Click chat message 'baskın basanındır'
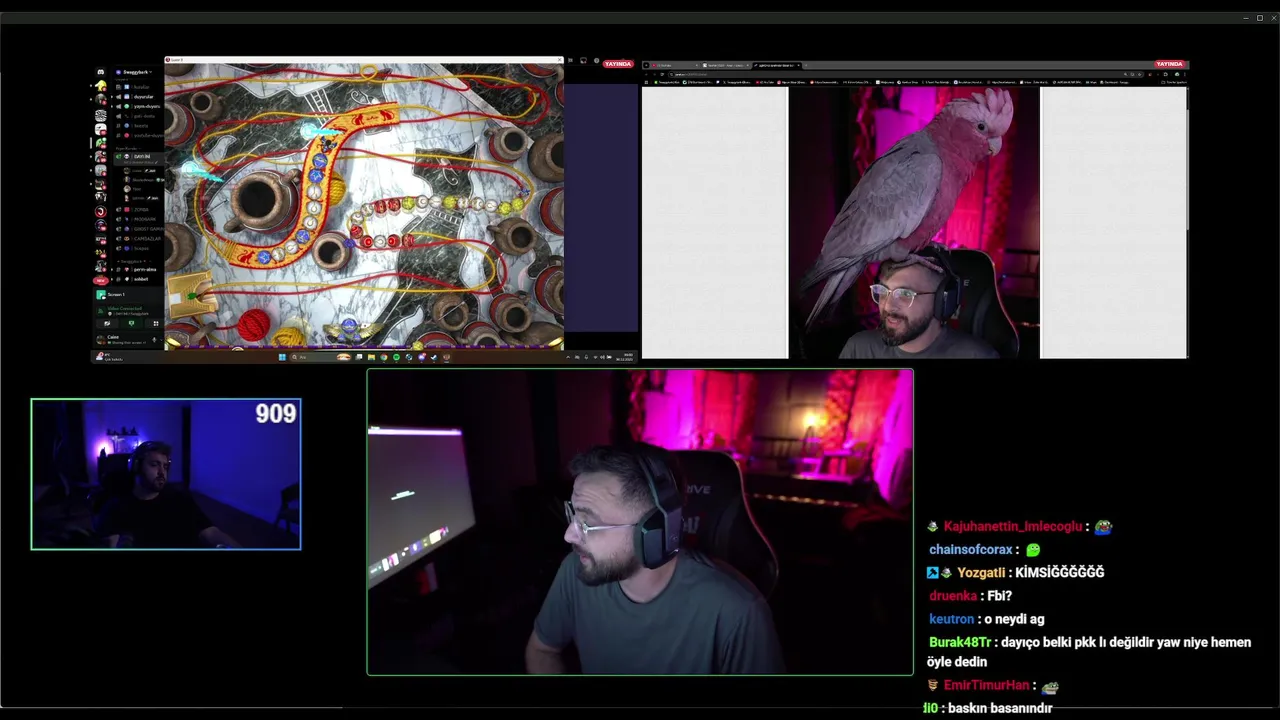This screenshot has width=1280, height=720. 1000,708
